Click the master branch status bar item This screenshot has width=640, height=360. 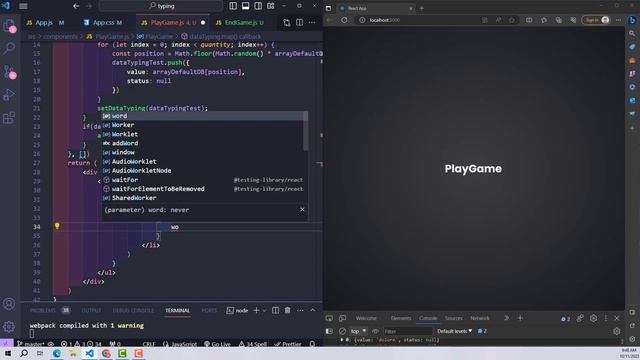[32, 344]
